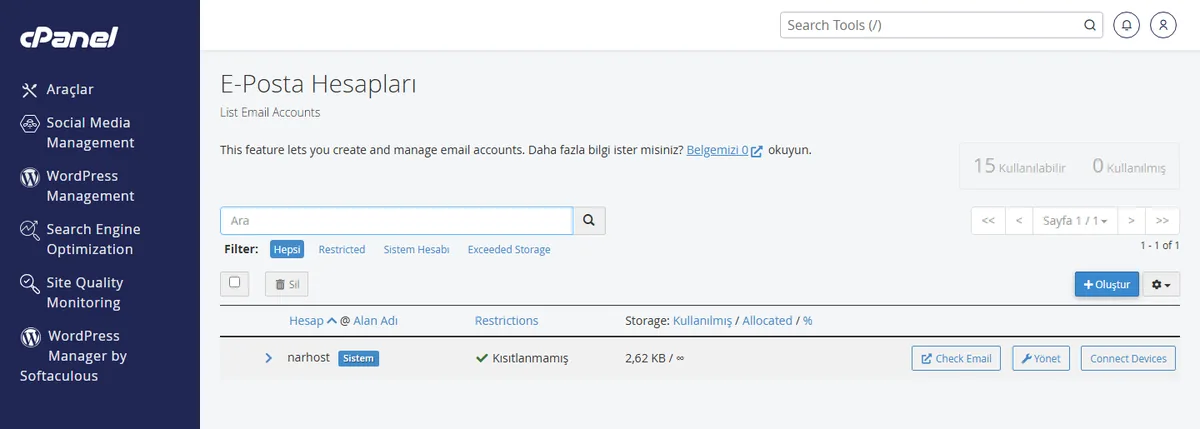Open the gear settings dropdown
Image resolution: width=1200 pixels, height=429 pixels.
click(1160, 285)
